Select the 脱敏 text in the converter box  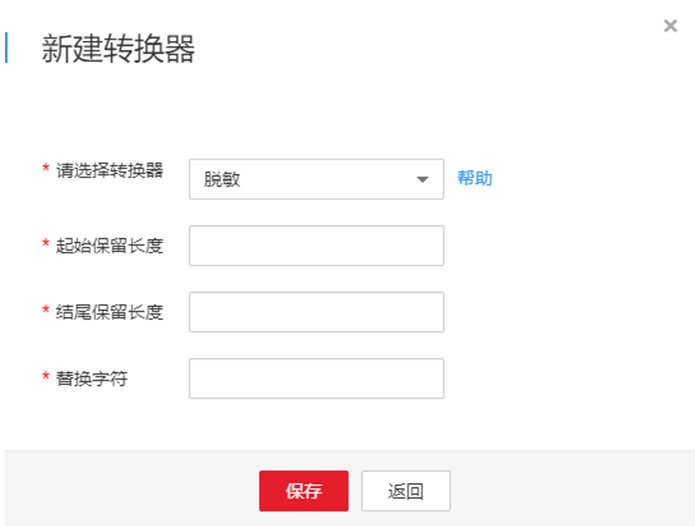pyautogui.click(x=222, y=180)
